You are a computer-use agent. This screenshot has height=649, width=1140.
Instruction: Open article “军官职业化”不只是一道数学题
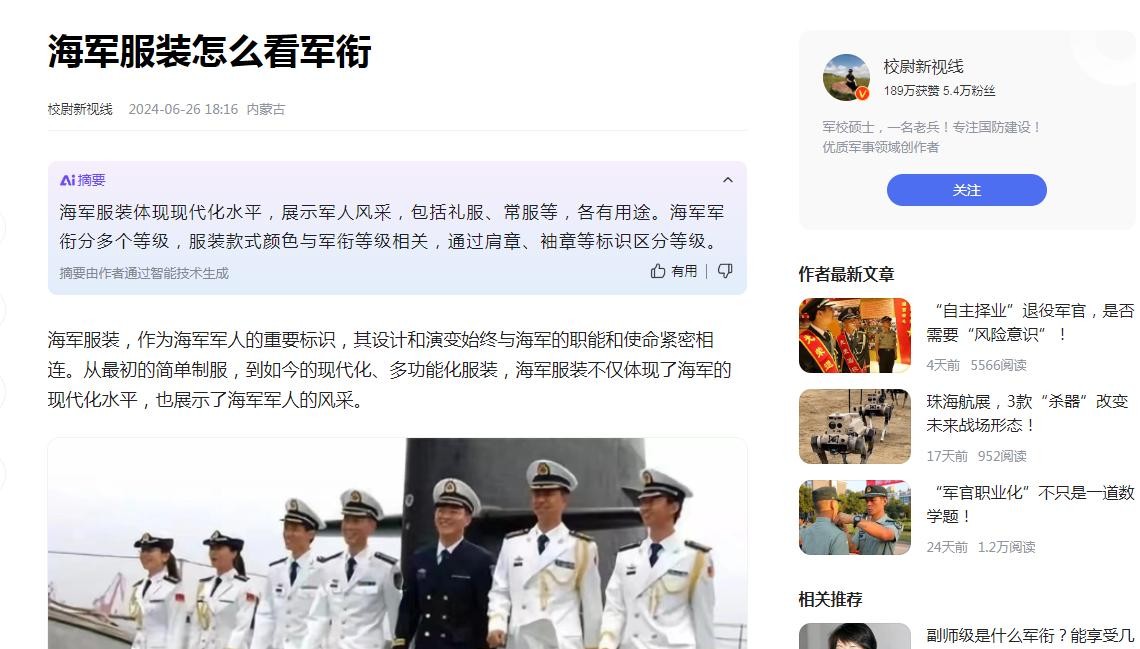click(1030, 504)
